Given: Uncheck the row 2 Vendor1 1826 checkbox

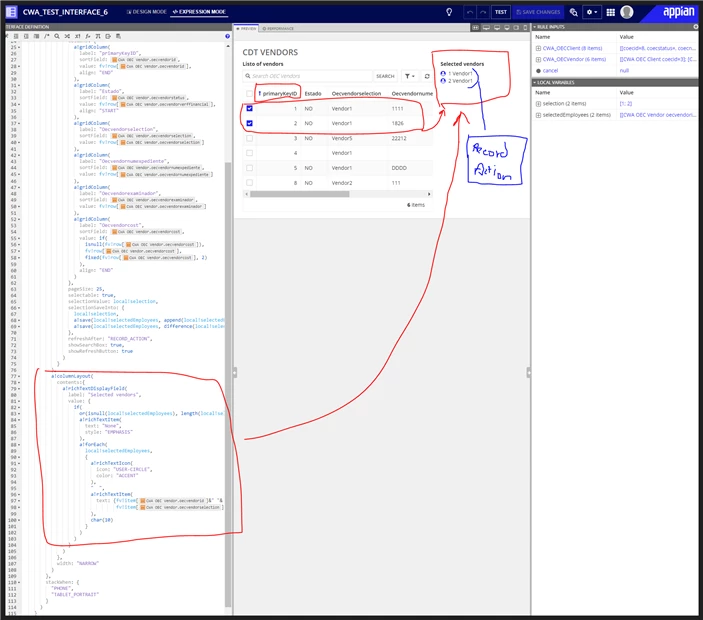Looking at the screenshot, I should (x=249, y=123).
